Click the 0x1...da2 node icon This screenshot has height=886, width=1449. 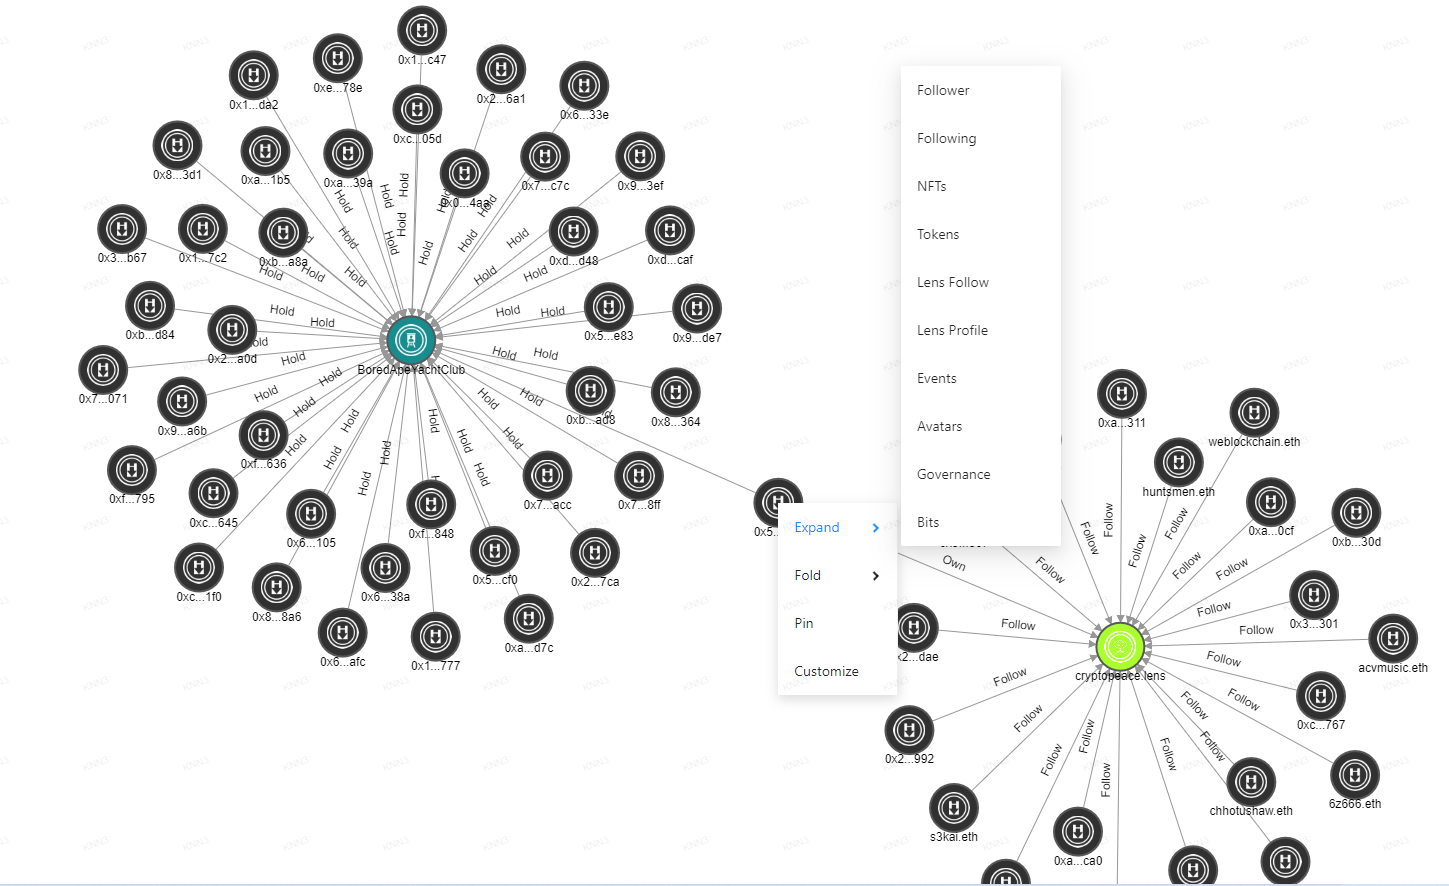point(254,76)
